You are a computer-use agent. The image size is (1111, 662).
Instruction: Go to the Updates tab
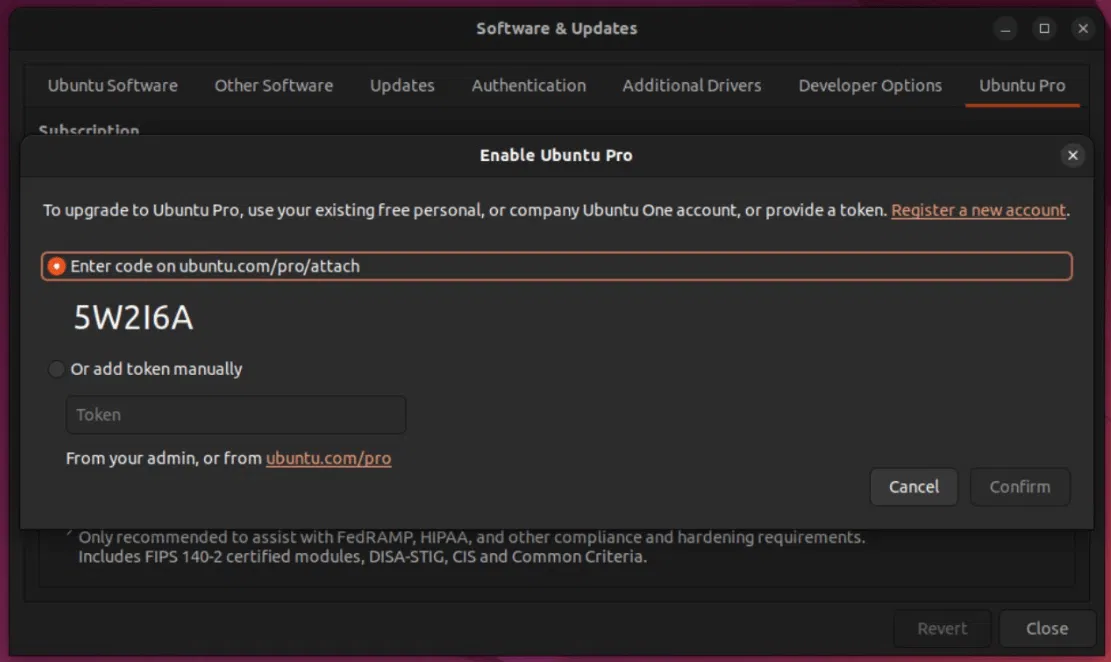tap(402, 85)
